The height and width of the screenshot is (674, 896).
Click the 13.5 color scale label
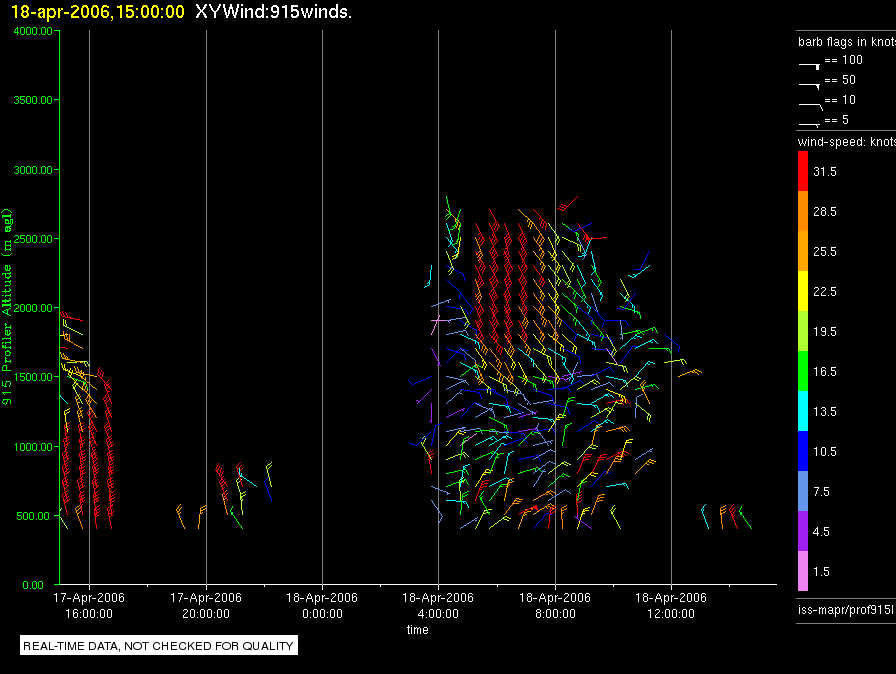[x=825, y=412]
